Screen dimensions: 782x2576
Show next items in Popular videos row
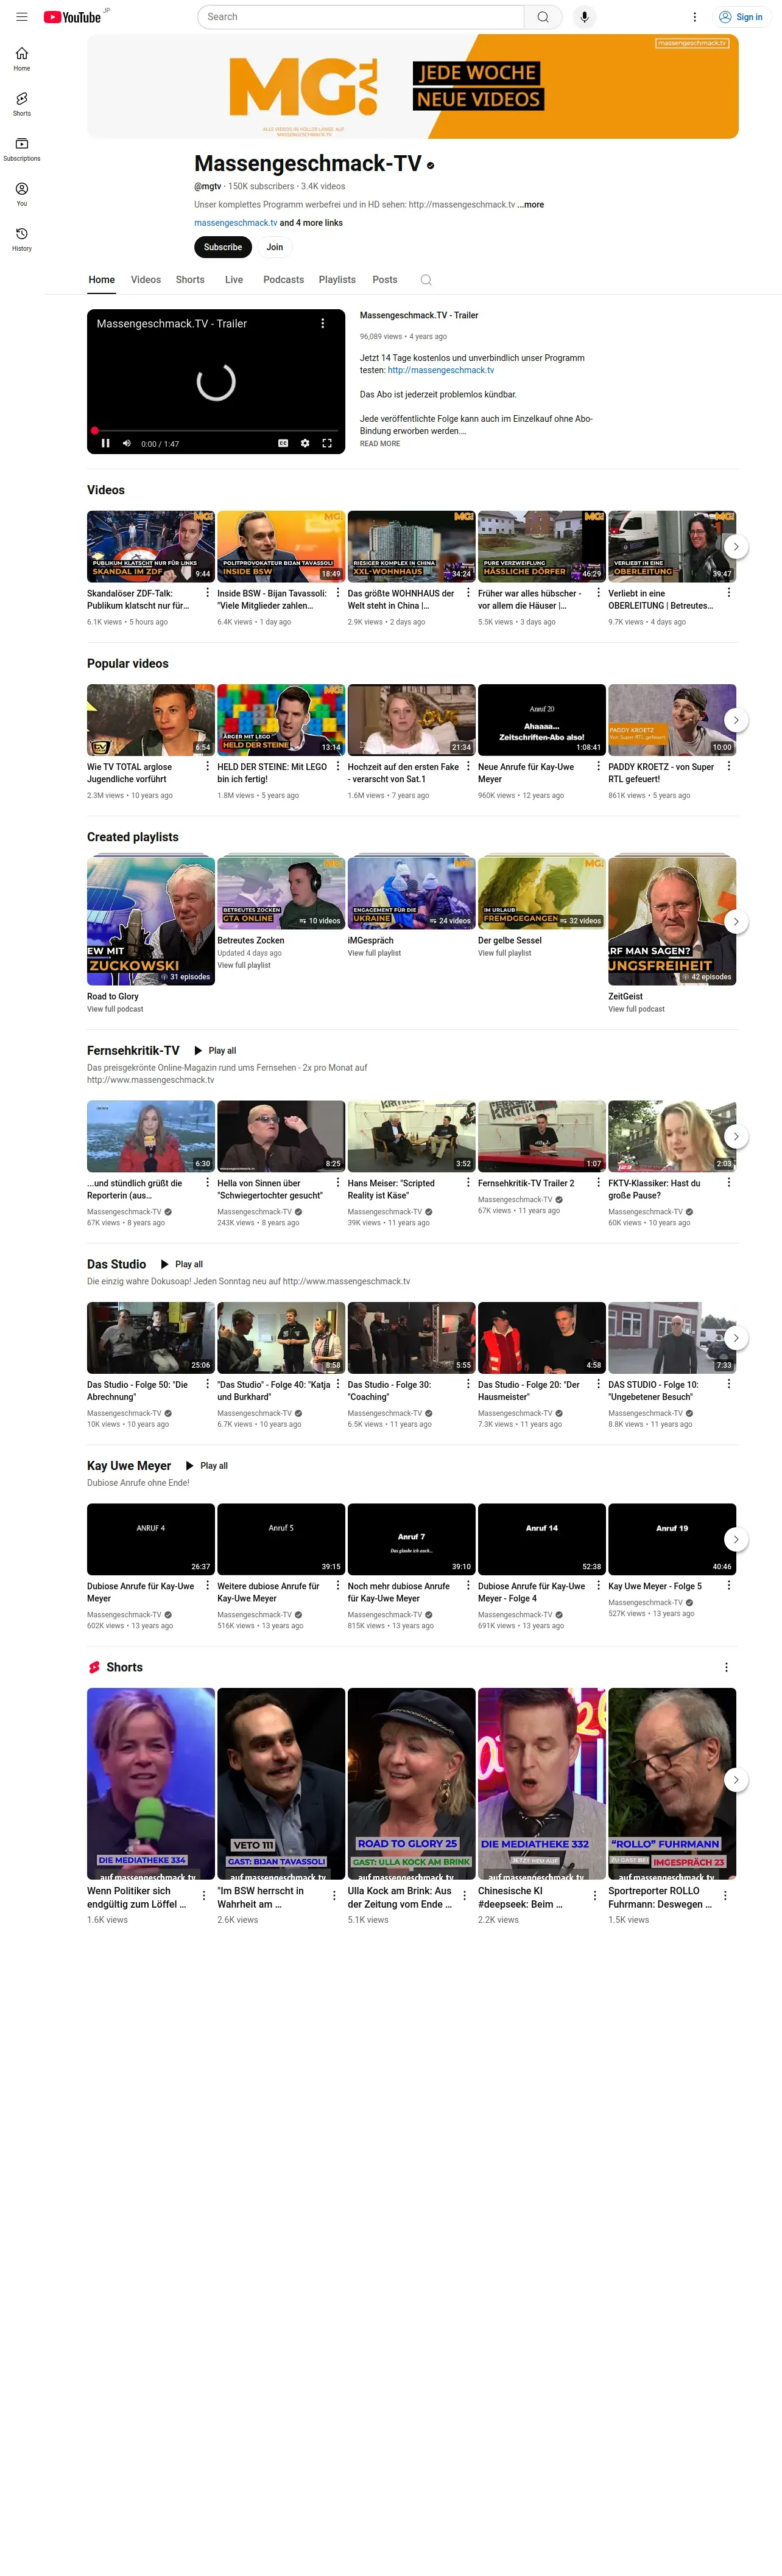[736, 720]
